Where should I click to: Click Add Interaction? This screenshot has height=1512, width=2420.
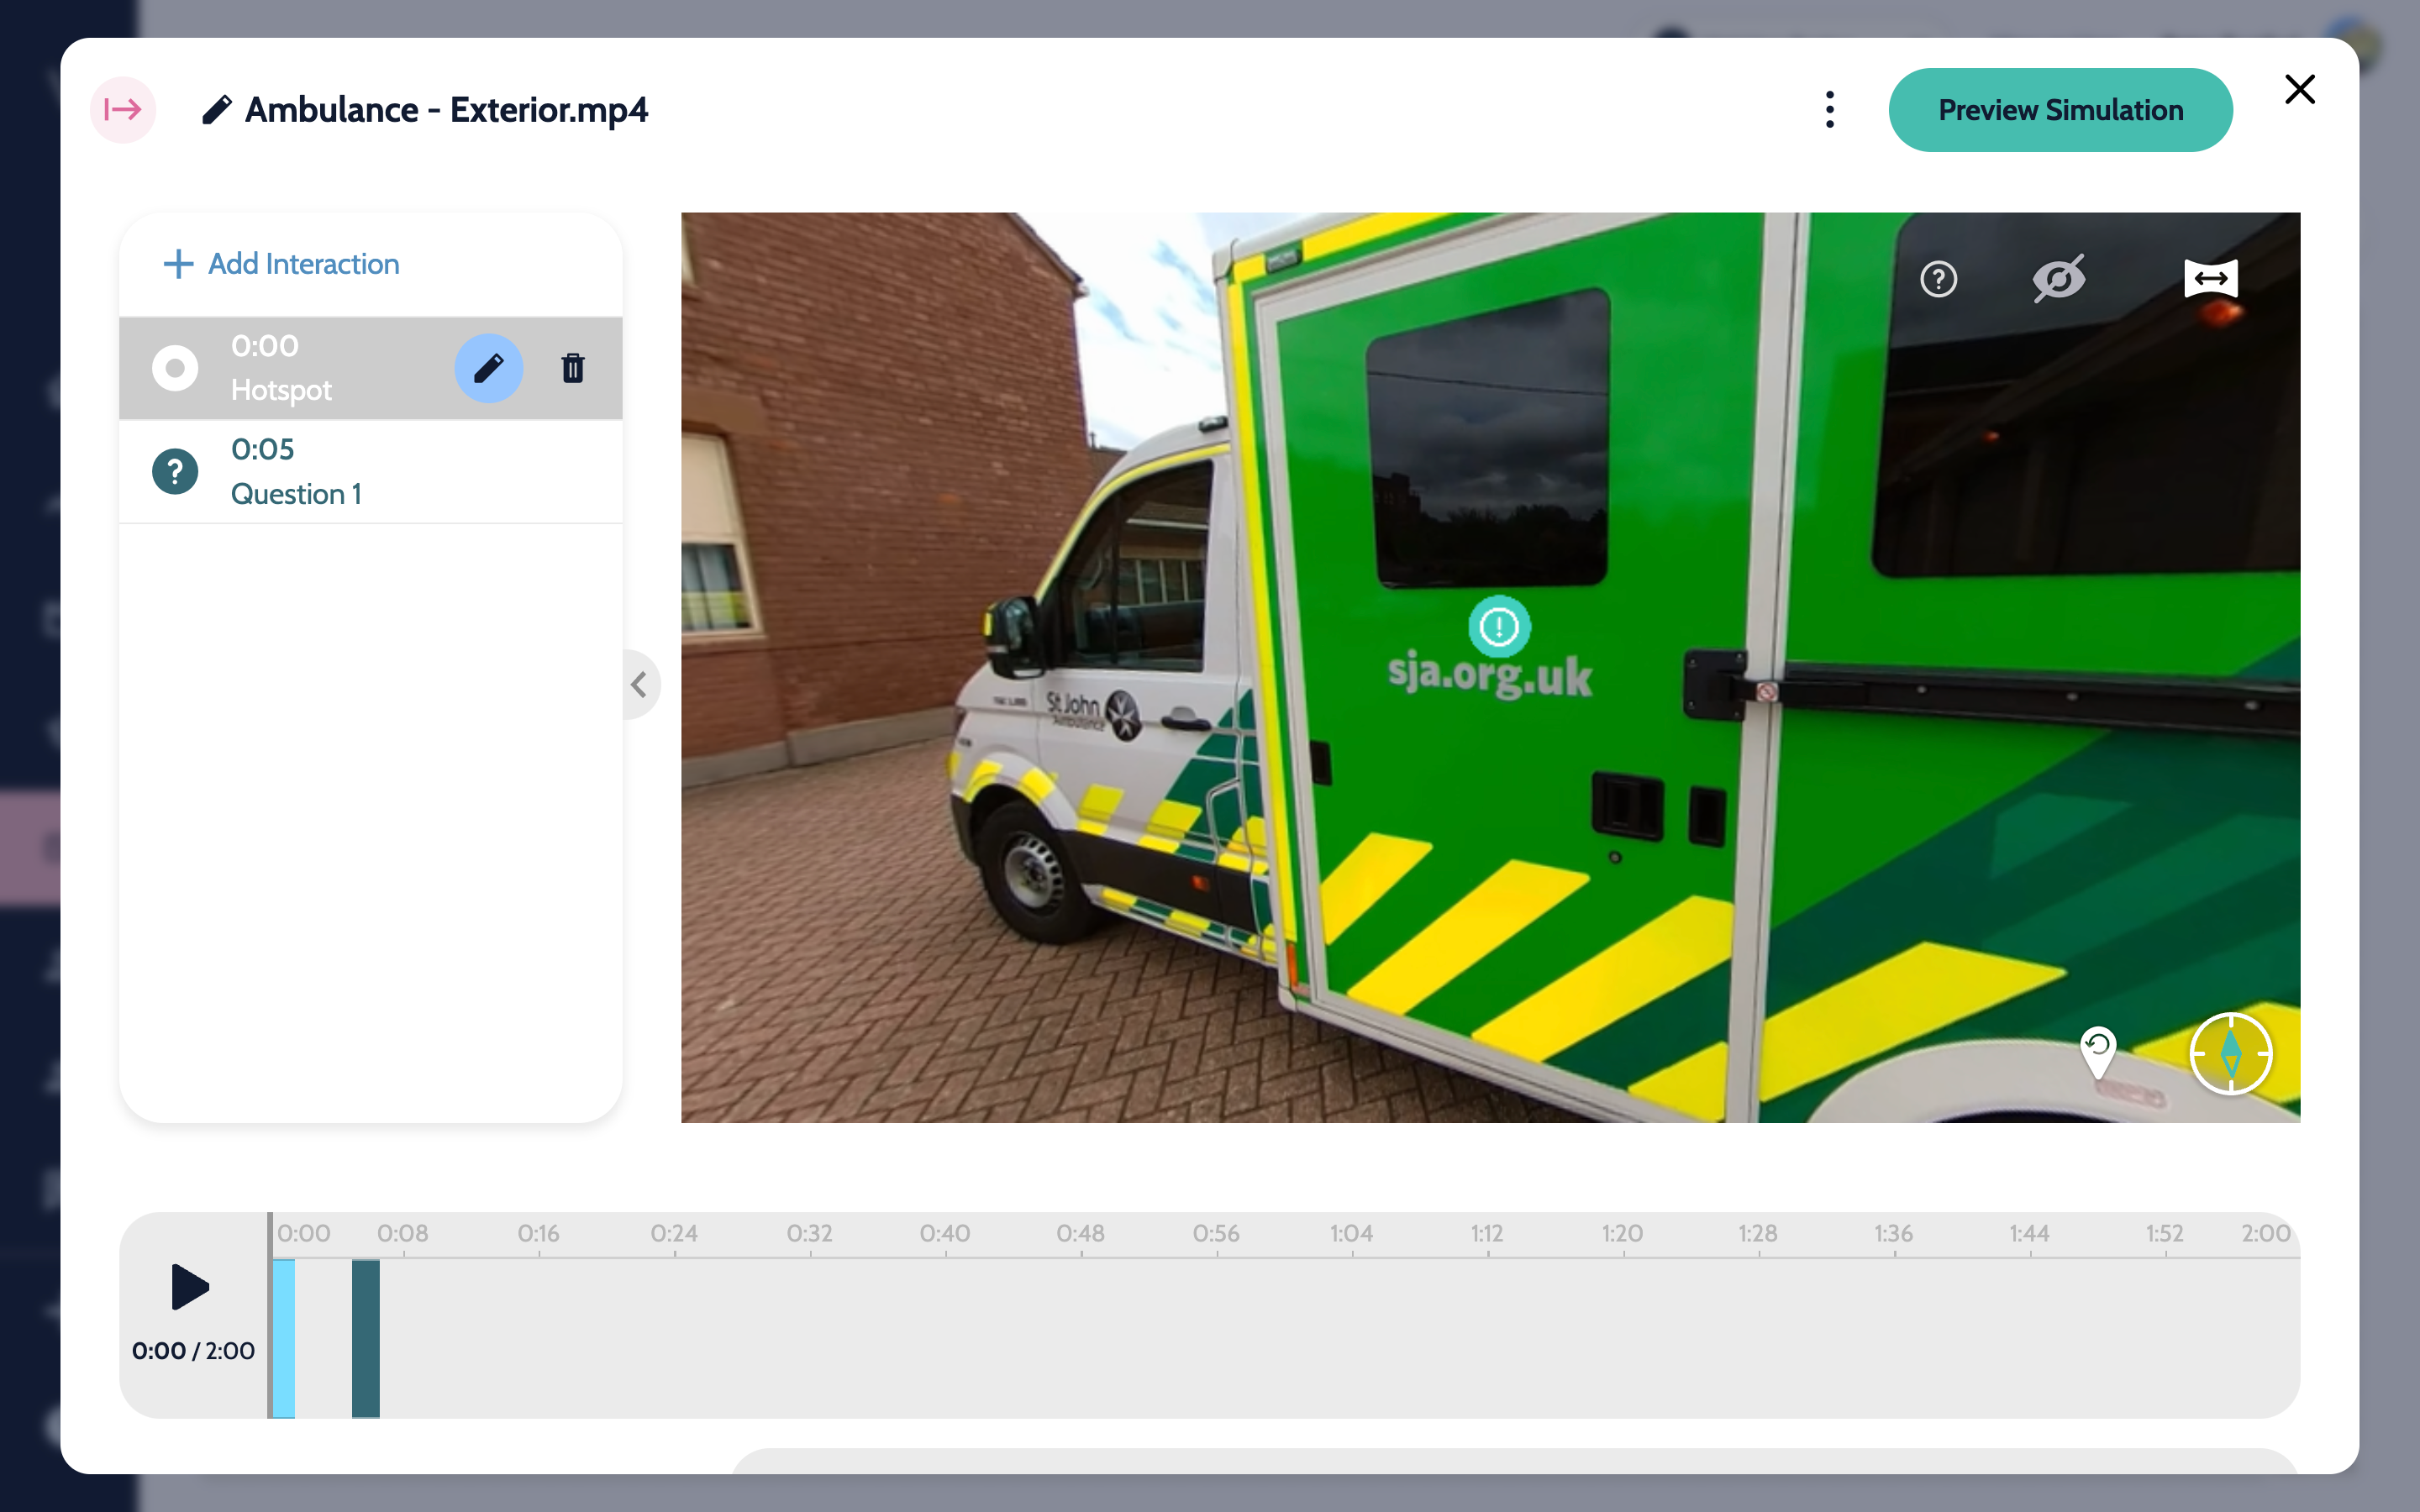coord(281,264)
